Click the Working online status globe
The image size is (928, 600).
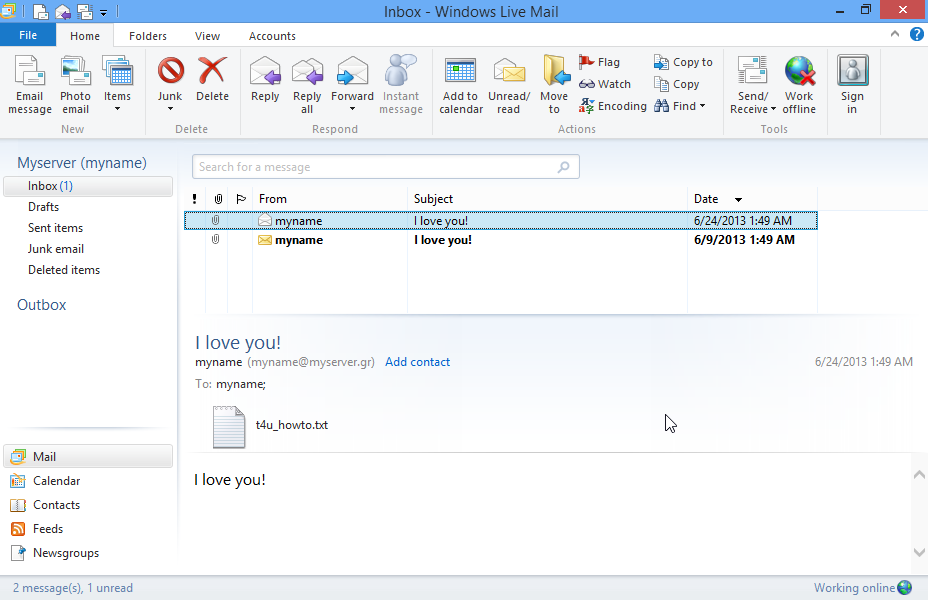pyautogui.click(x=905, y=588)
